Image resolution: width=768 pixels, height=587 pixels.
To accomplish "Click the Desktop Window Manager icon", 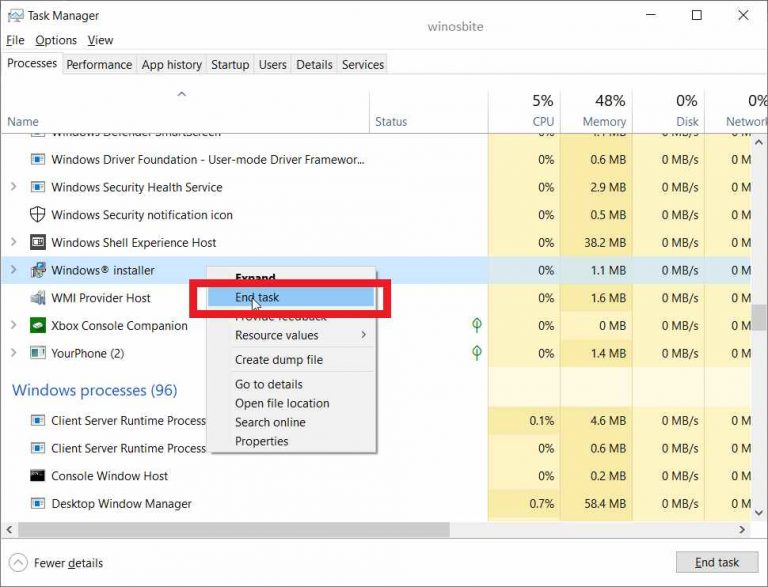I will pyautogui.click(x=38, y=504).
